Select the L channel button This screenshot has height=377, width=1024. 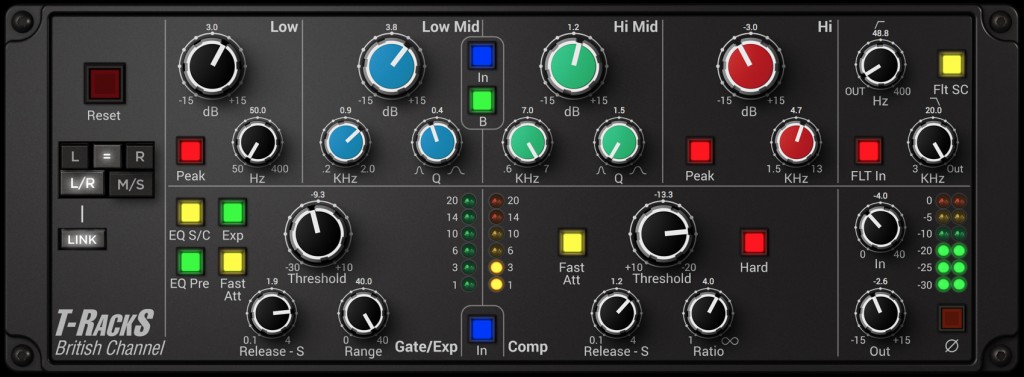(x=74, y=156)
